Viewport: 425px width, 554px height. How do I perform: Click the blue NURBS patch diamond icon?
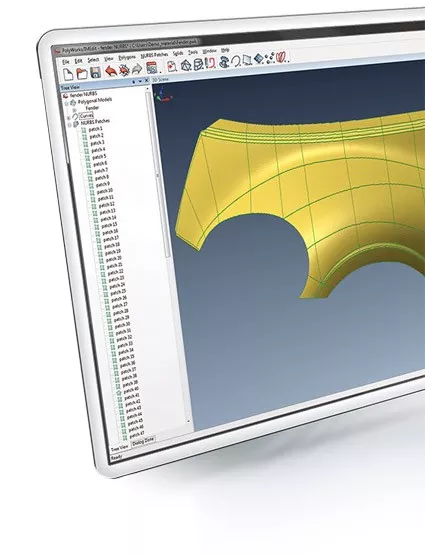[259, 59]
